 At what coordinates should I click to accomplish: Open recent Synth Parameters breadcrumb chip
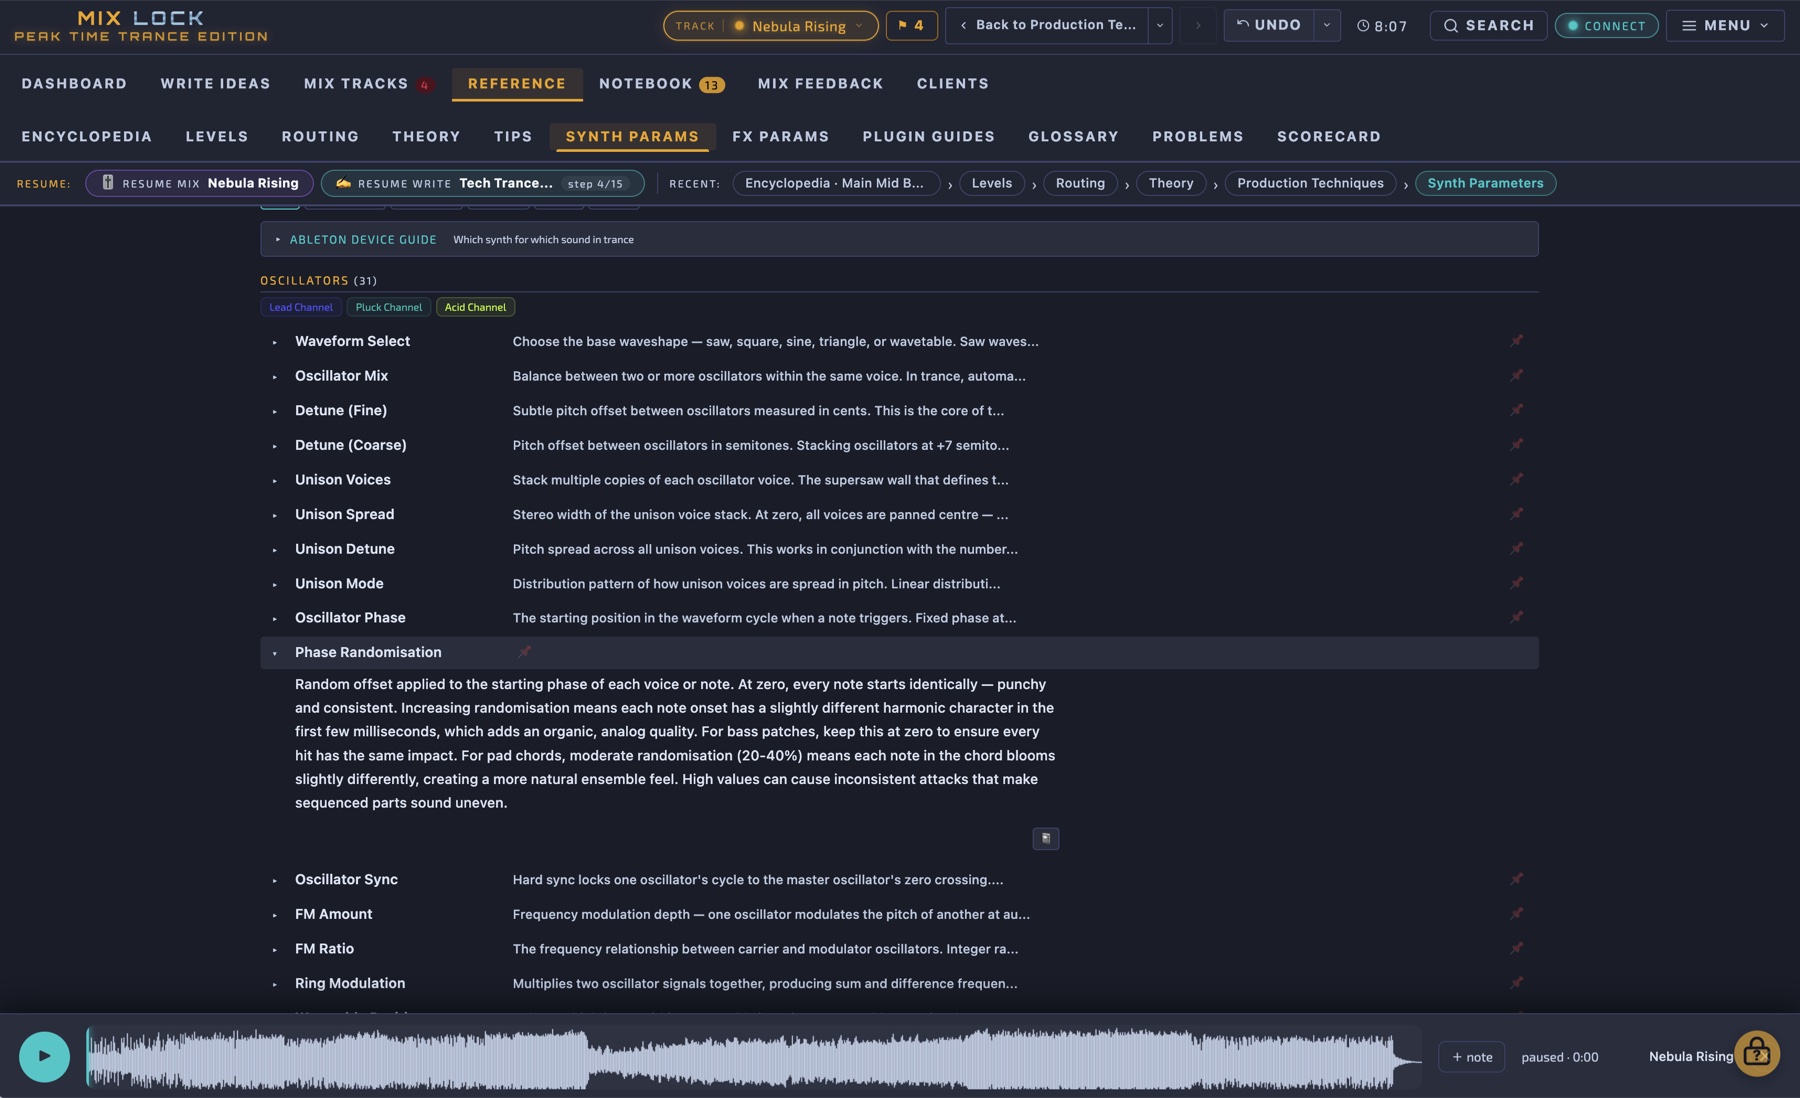click(x=1485, y=183)
